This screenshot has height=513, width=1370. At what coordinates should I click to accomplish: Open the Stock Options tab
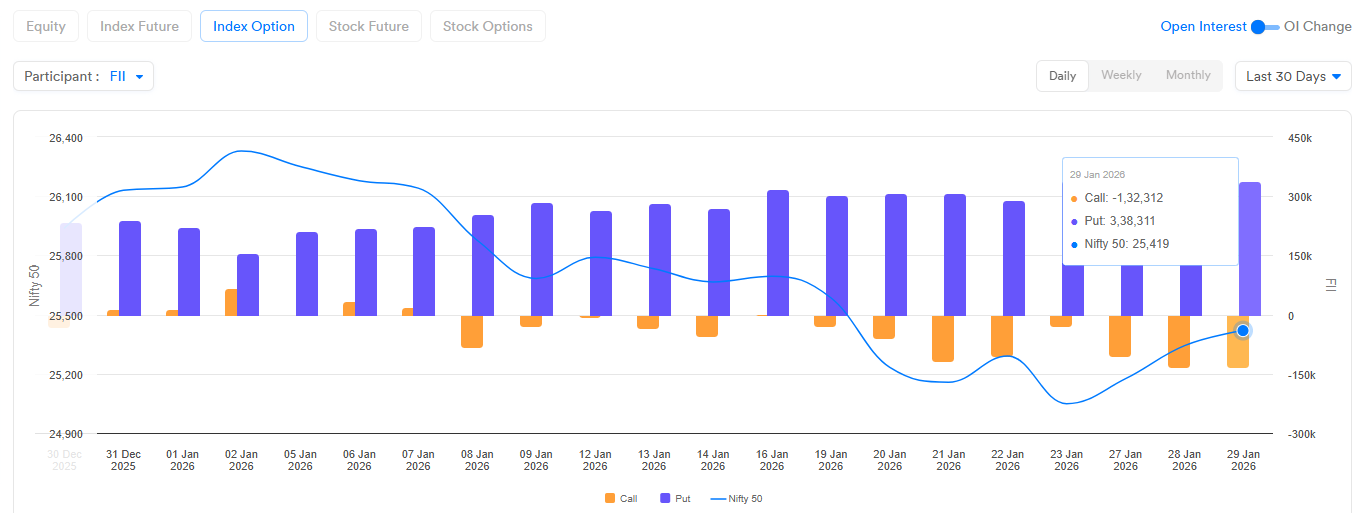tap(487, 26)
